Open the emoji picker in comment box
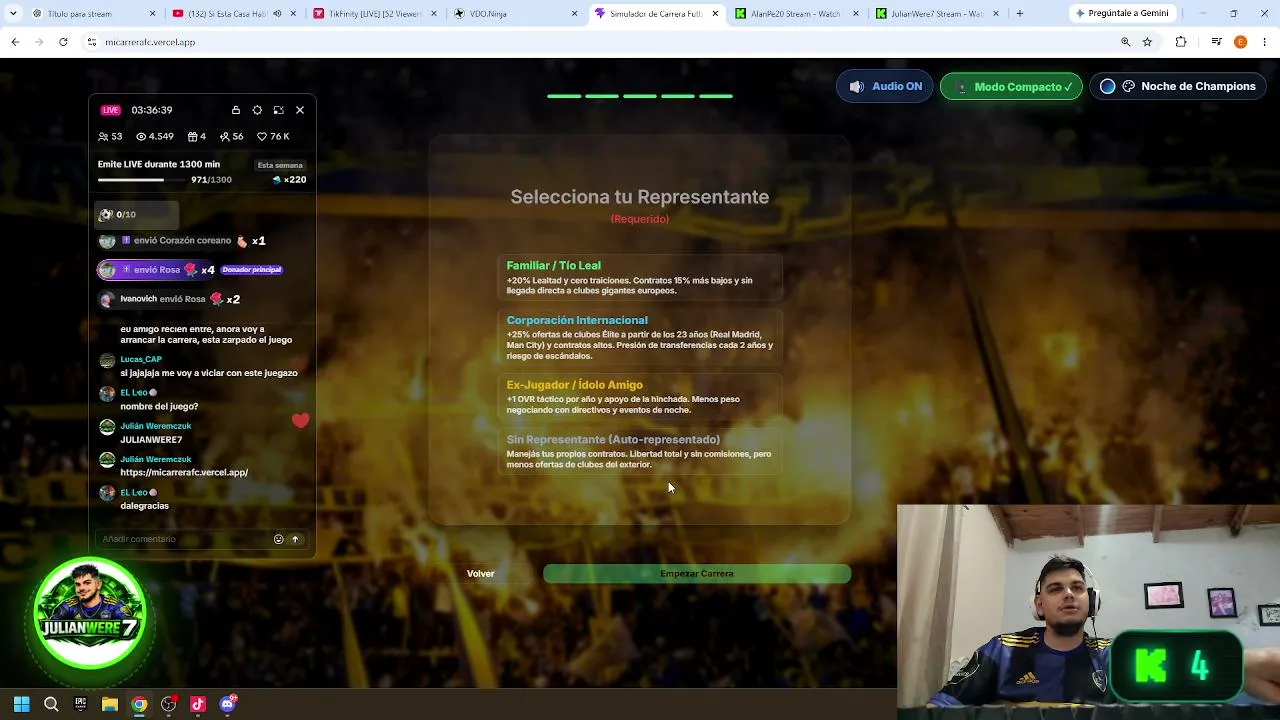This screenshot has height=720, width=1280. click(x=279, y=539)
